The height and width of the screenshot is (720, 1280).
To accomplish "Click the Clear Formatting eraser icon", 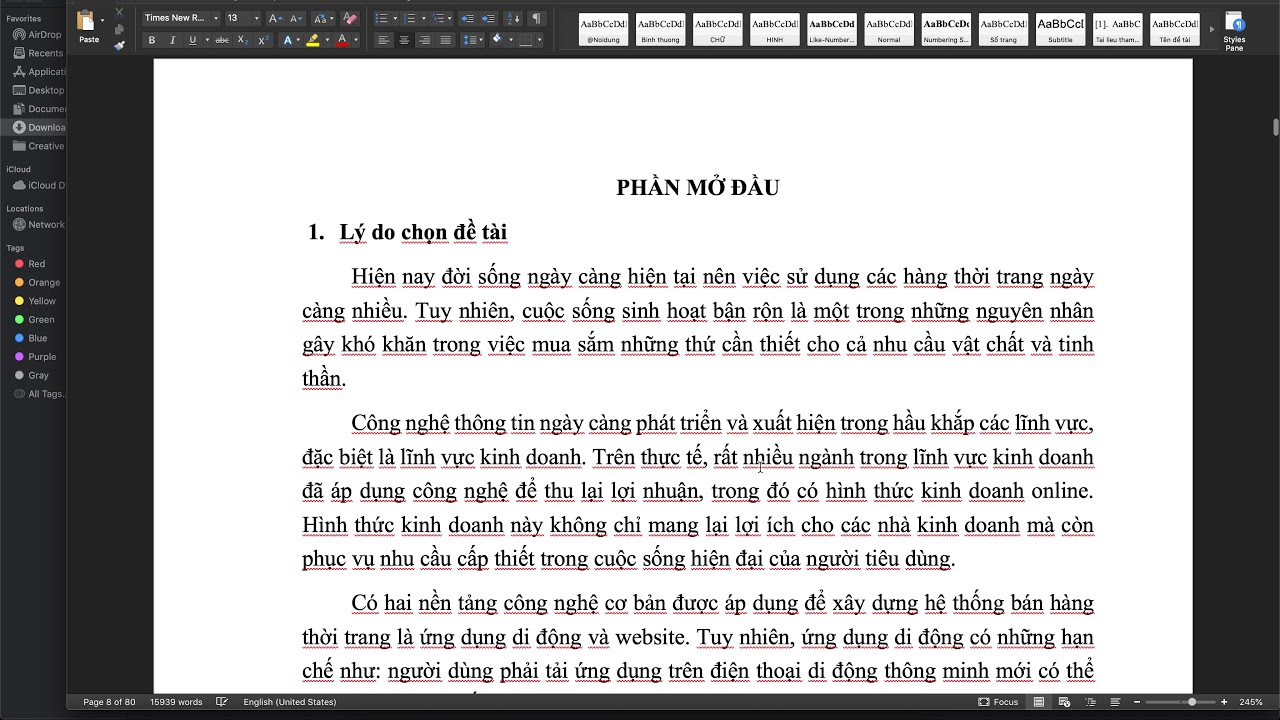I will (349, 18).
